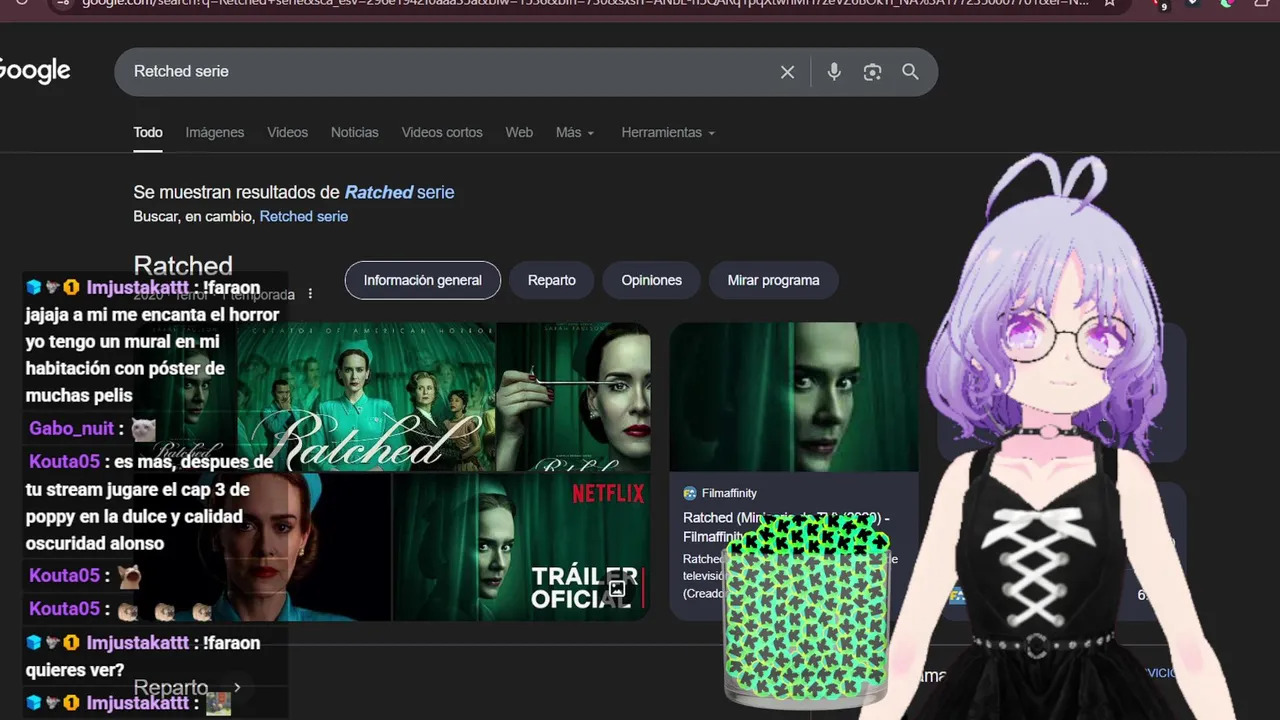Expand the Reparto section arrow
Screen dimensions: 1280x720
pyautogui.click(x=237, y=688)
